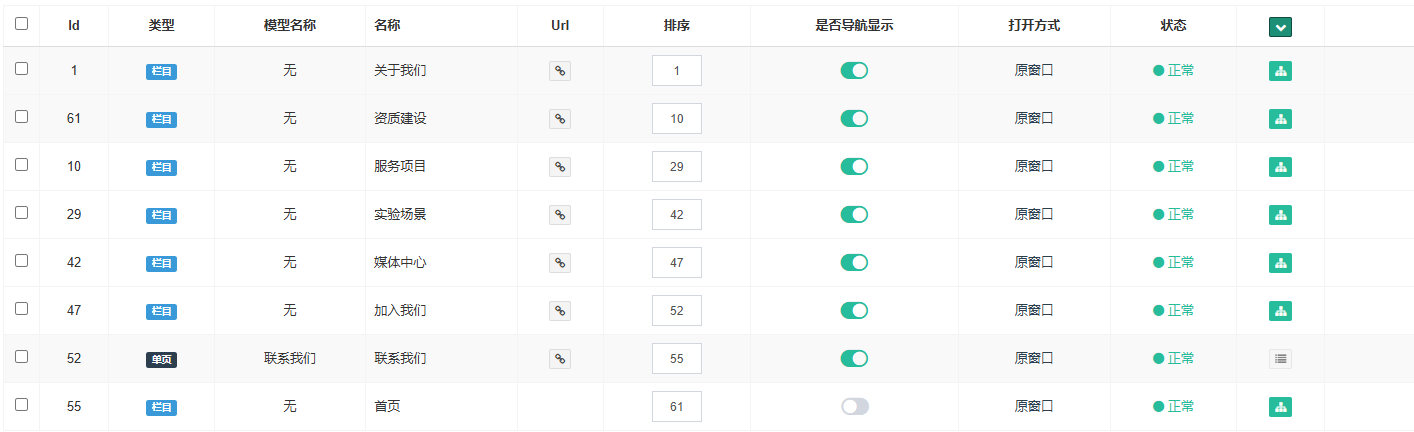Disable navigation display for 关于我们

[x=854, y=71]
